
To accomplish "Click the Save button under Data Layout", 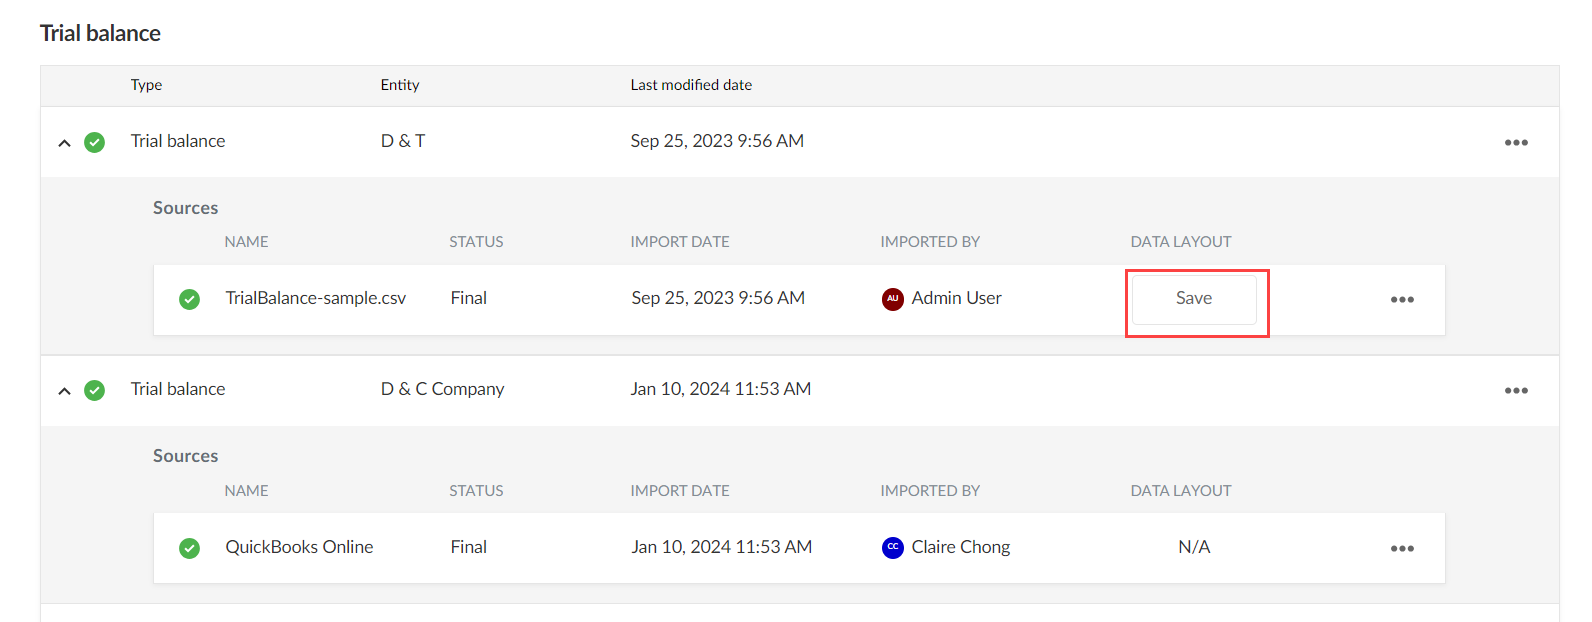I will pyautogui.click(x=1195, y=298).
